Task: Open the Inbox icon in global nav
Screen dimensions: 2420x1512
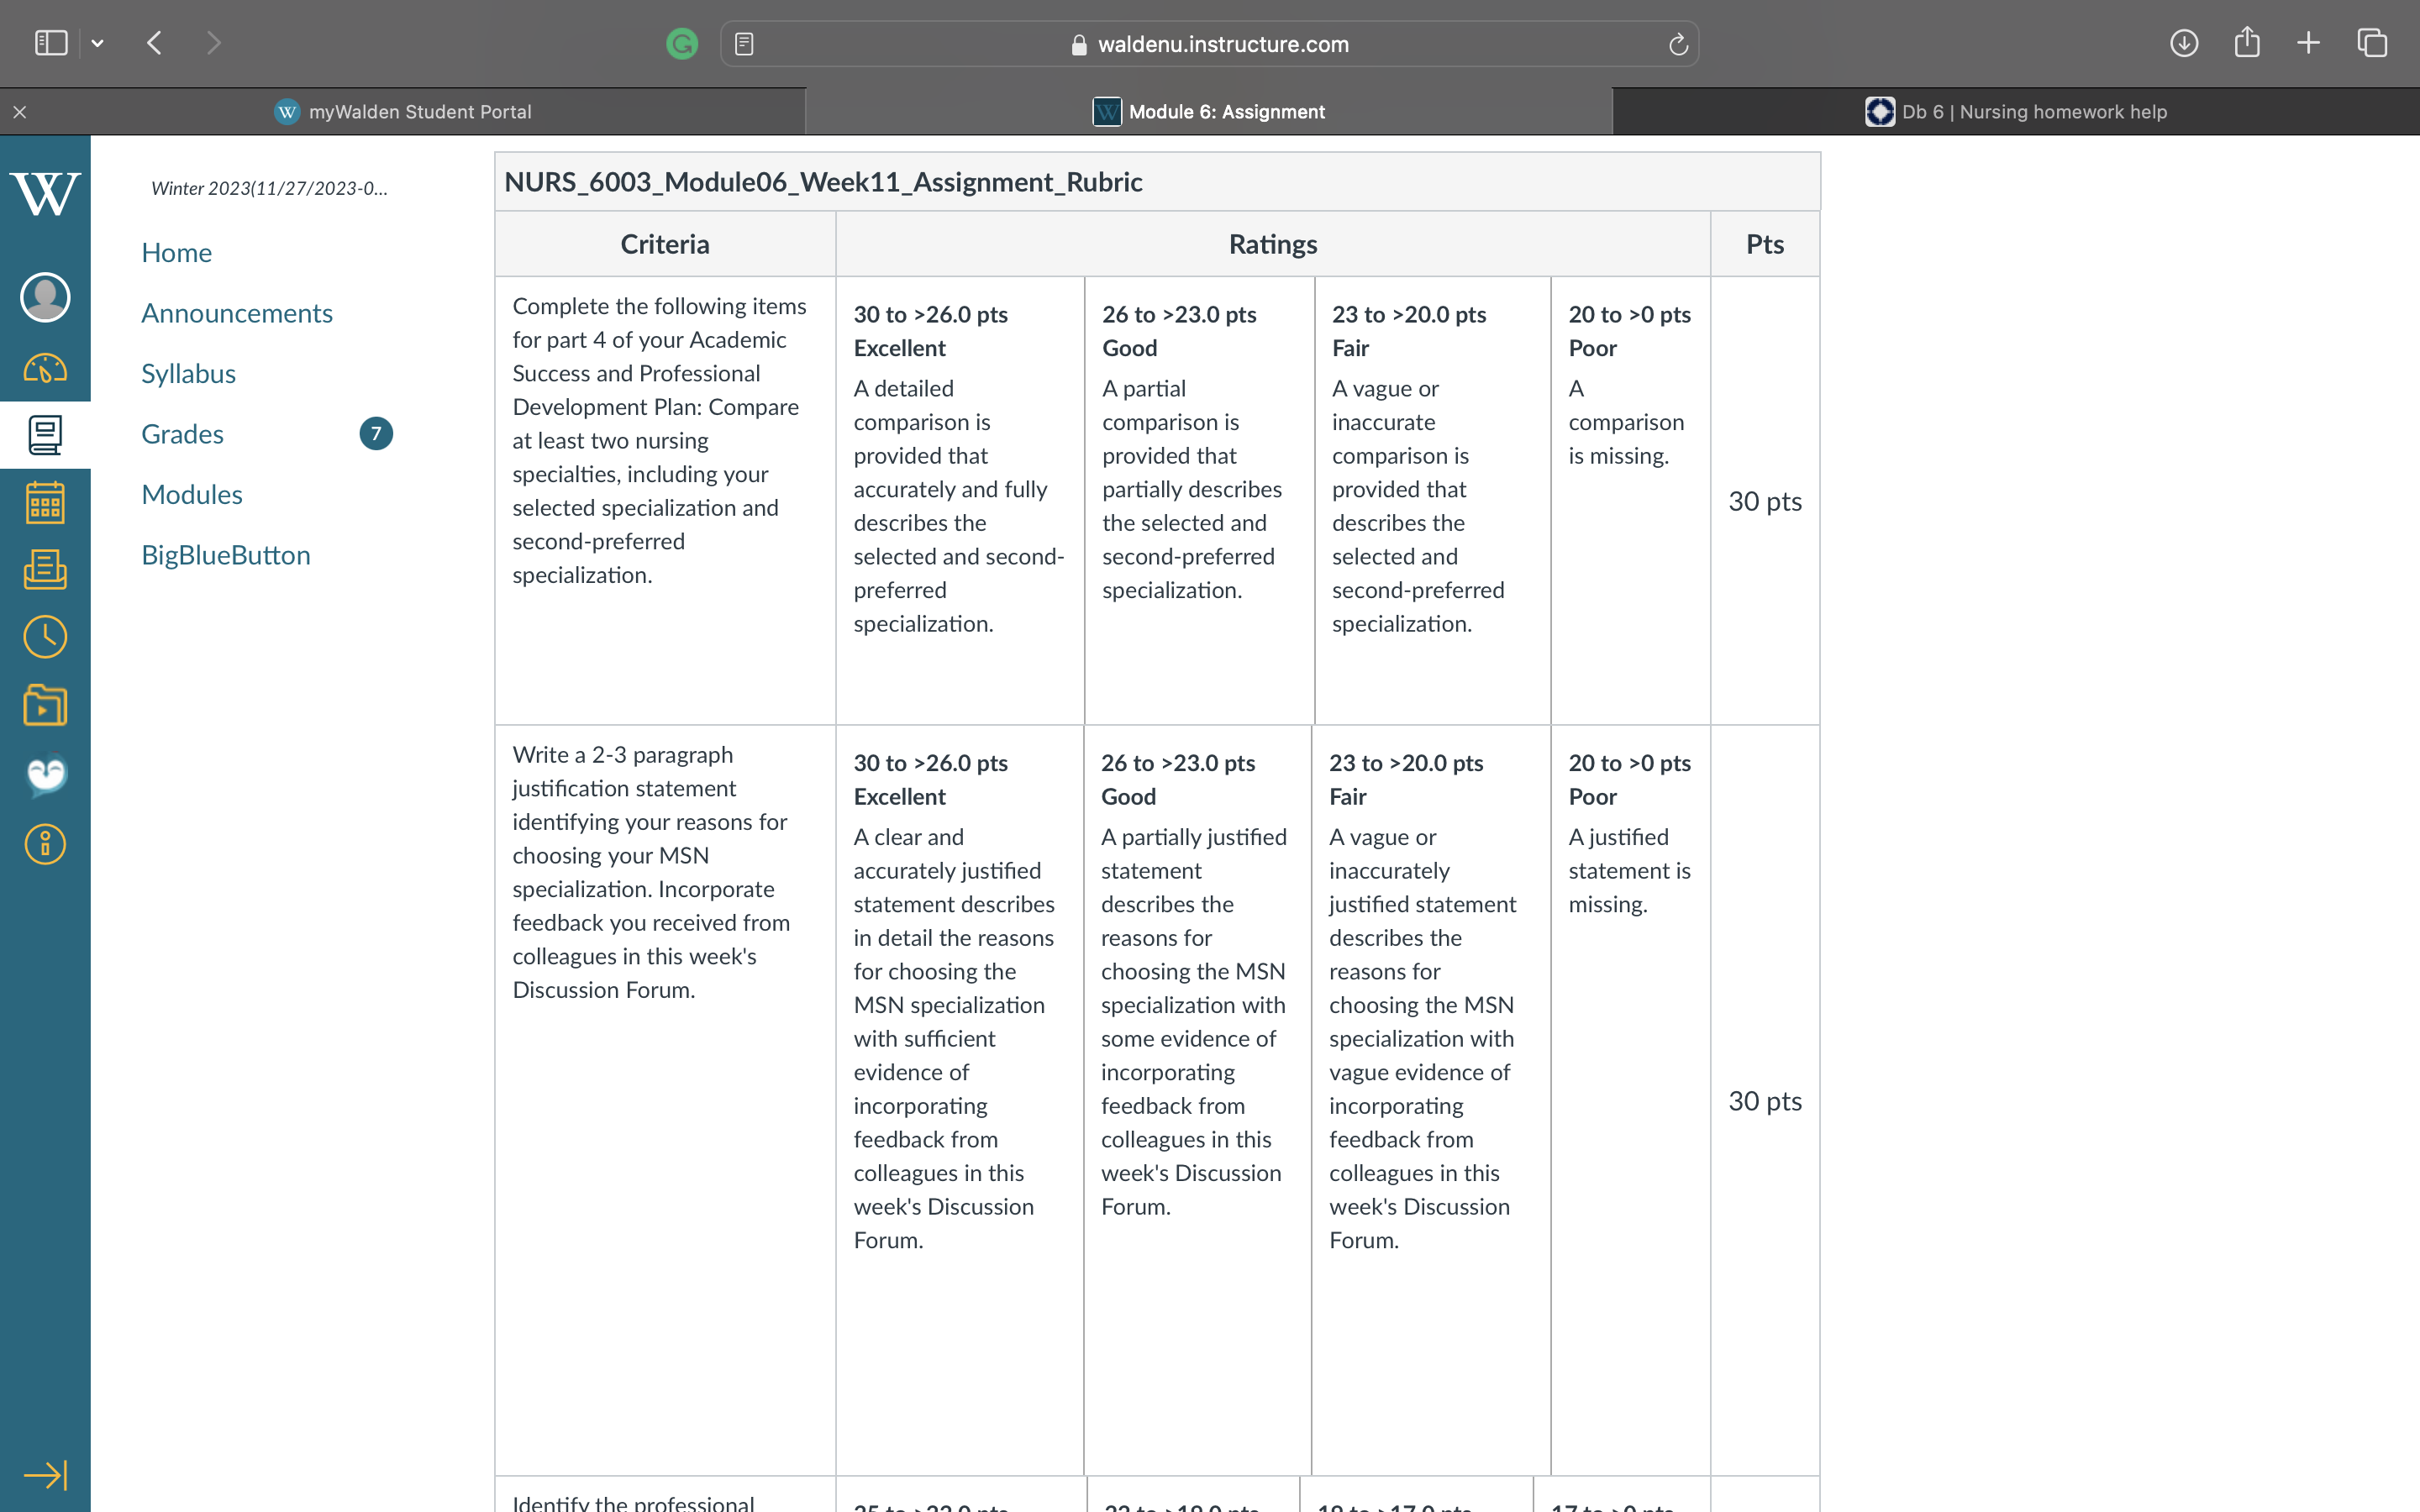Action: [x=45, y=569]
